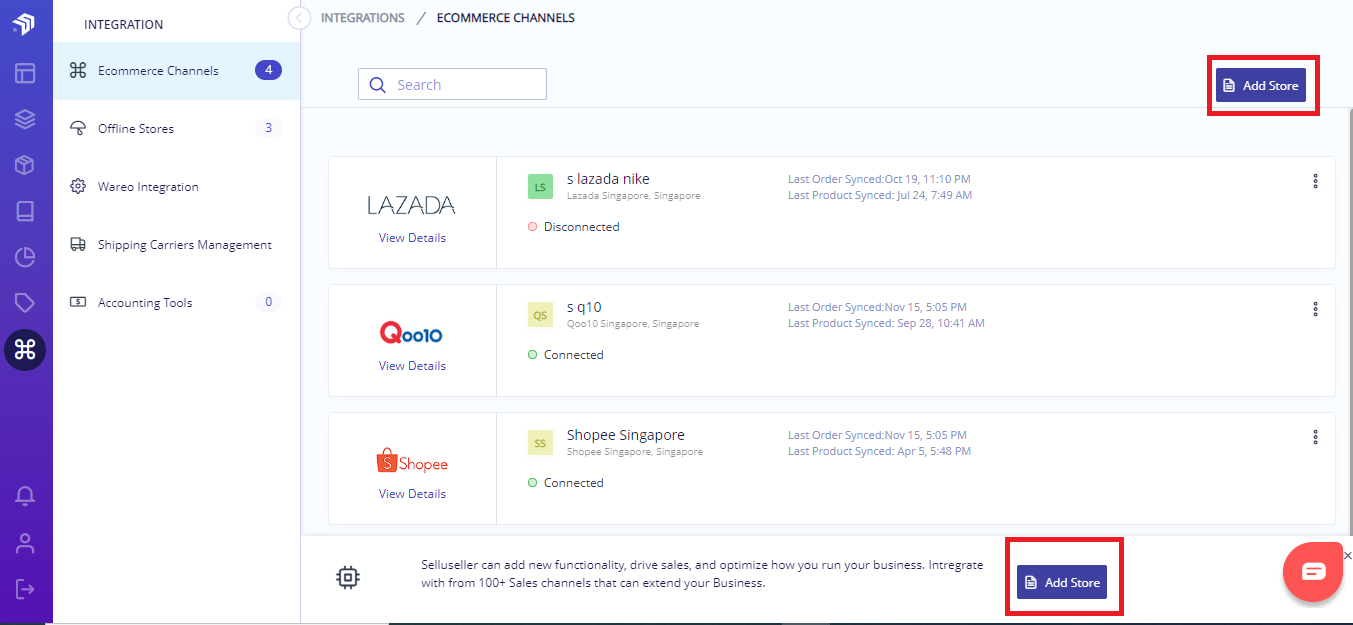Click the Qoo10 logo
1353x625 pixels.
point(412,332)
